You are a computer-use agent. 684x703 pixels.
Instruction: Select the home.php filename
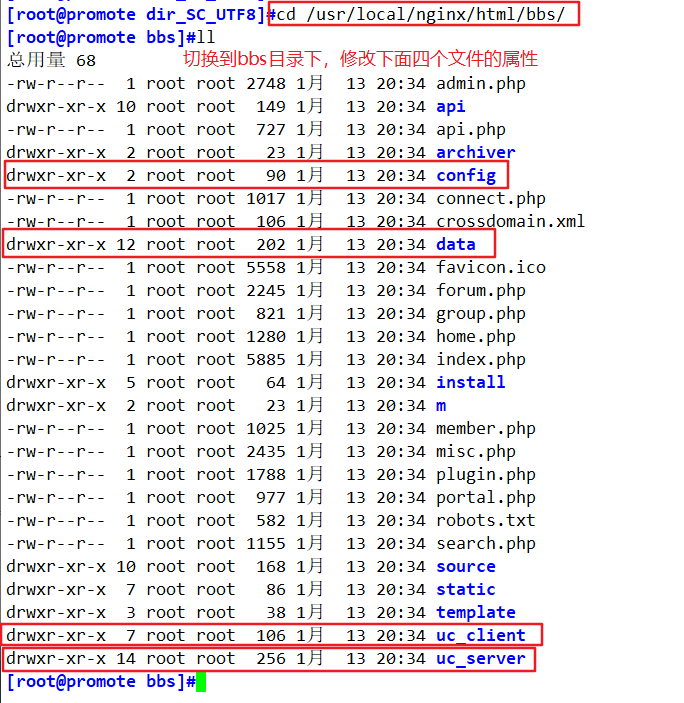pyautogui.click(x=476, y=337)
